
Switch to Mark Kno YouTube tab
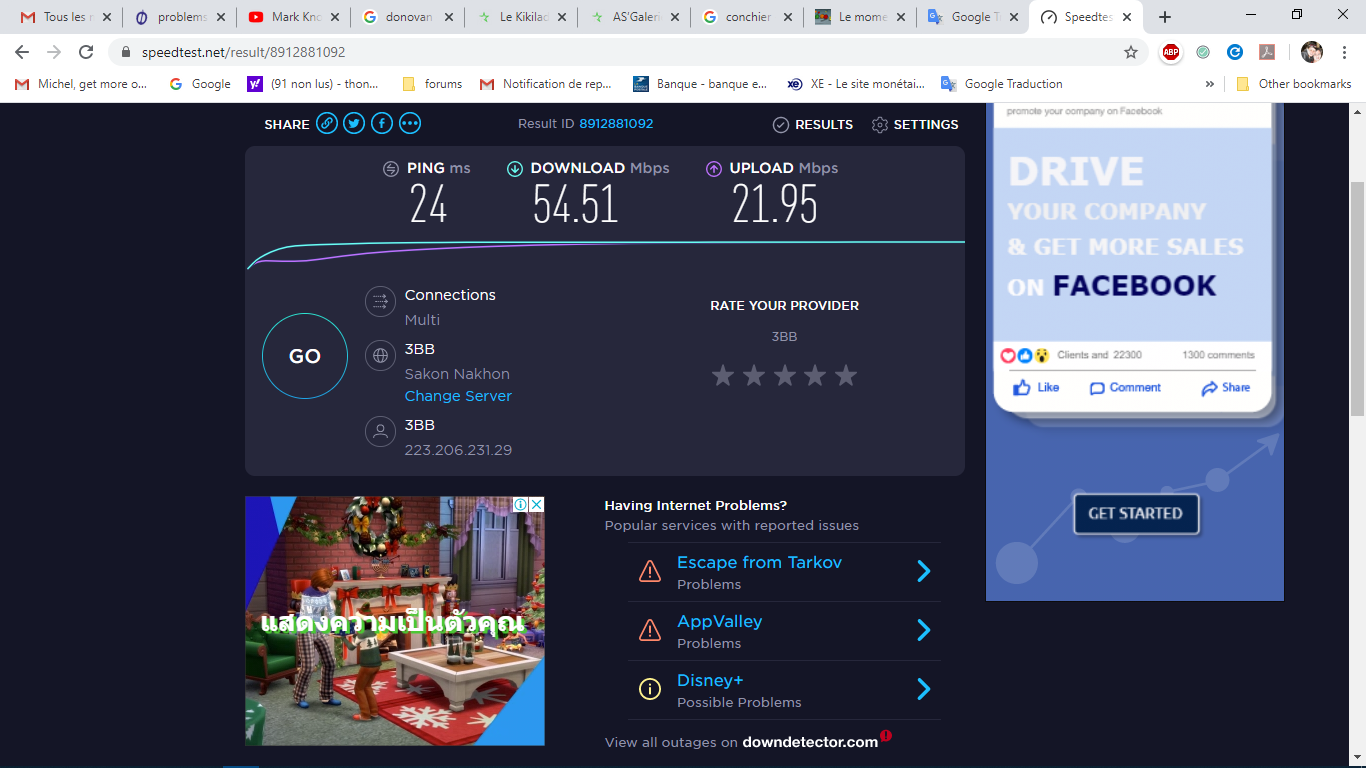click(292, 17)
